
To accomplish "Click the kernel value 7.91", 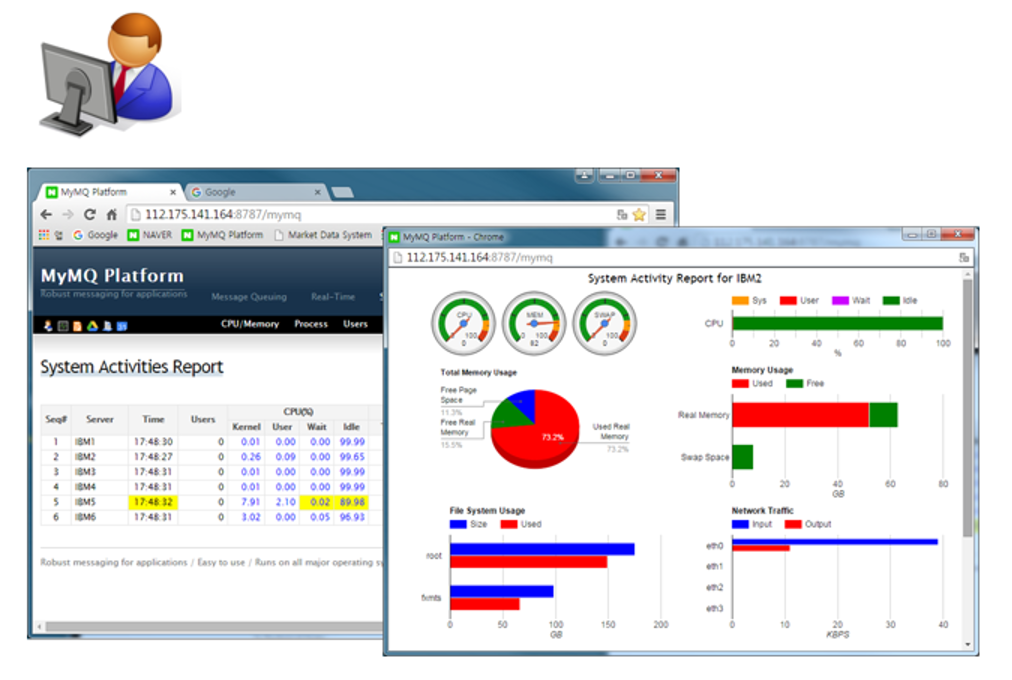I will tap(250, 502).
